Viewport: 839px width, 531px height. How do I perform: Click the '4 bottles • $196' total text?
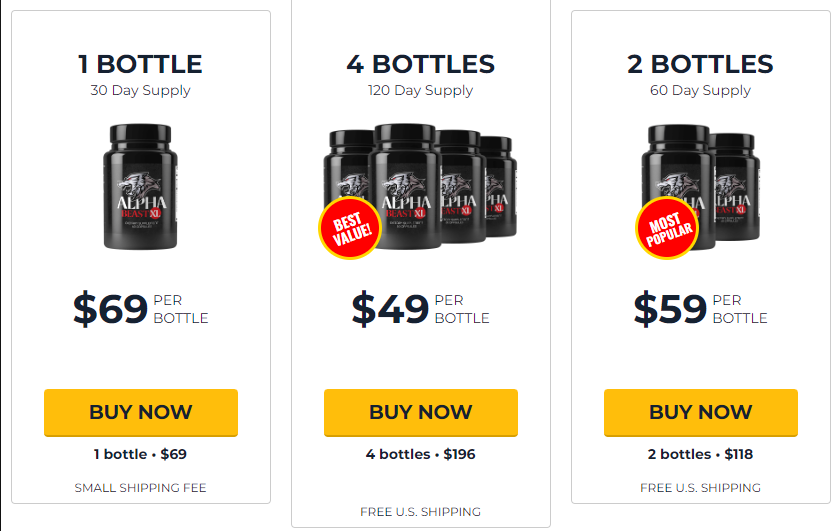pos(421,454)
